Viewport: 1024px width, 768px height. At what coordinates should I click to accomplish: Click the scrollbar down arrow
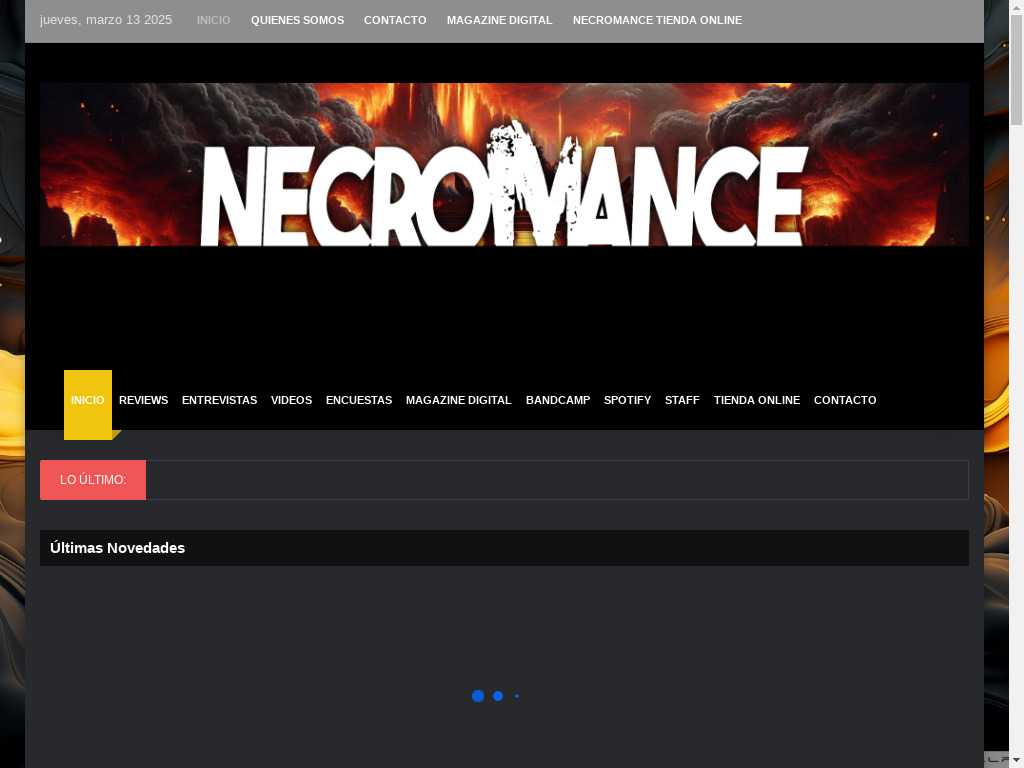click(x=1016, y=760)
